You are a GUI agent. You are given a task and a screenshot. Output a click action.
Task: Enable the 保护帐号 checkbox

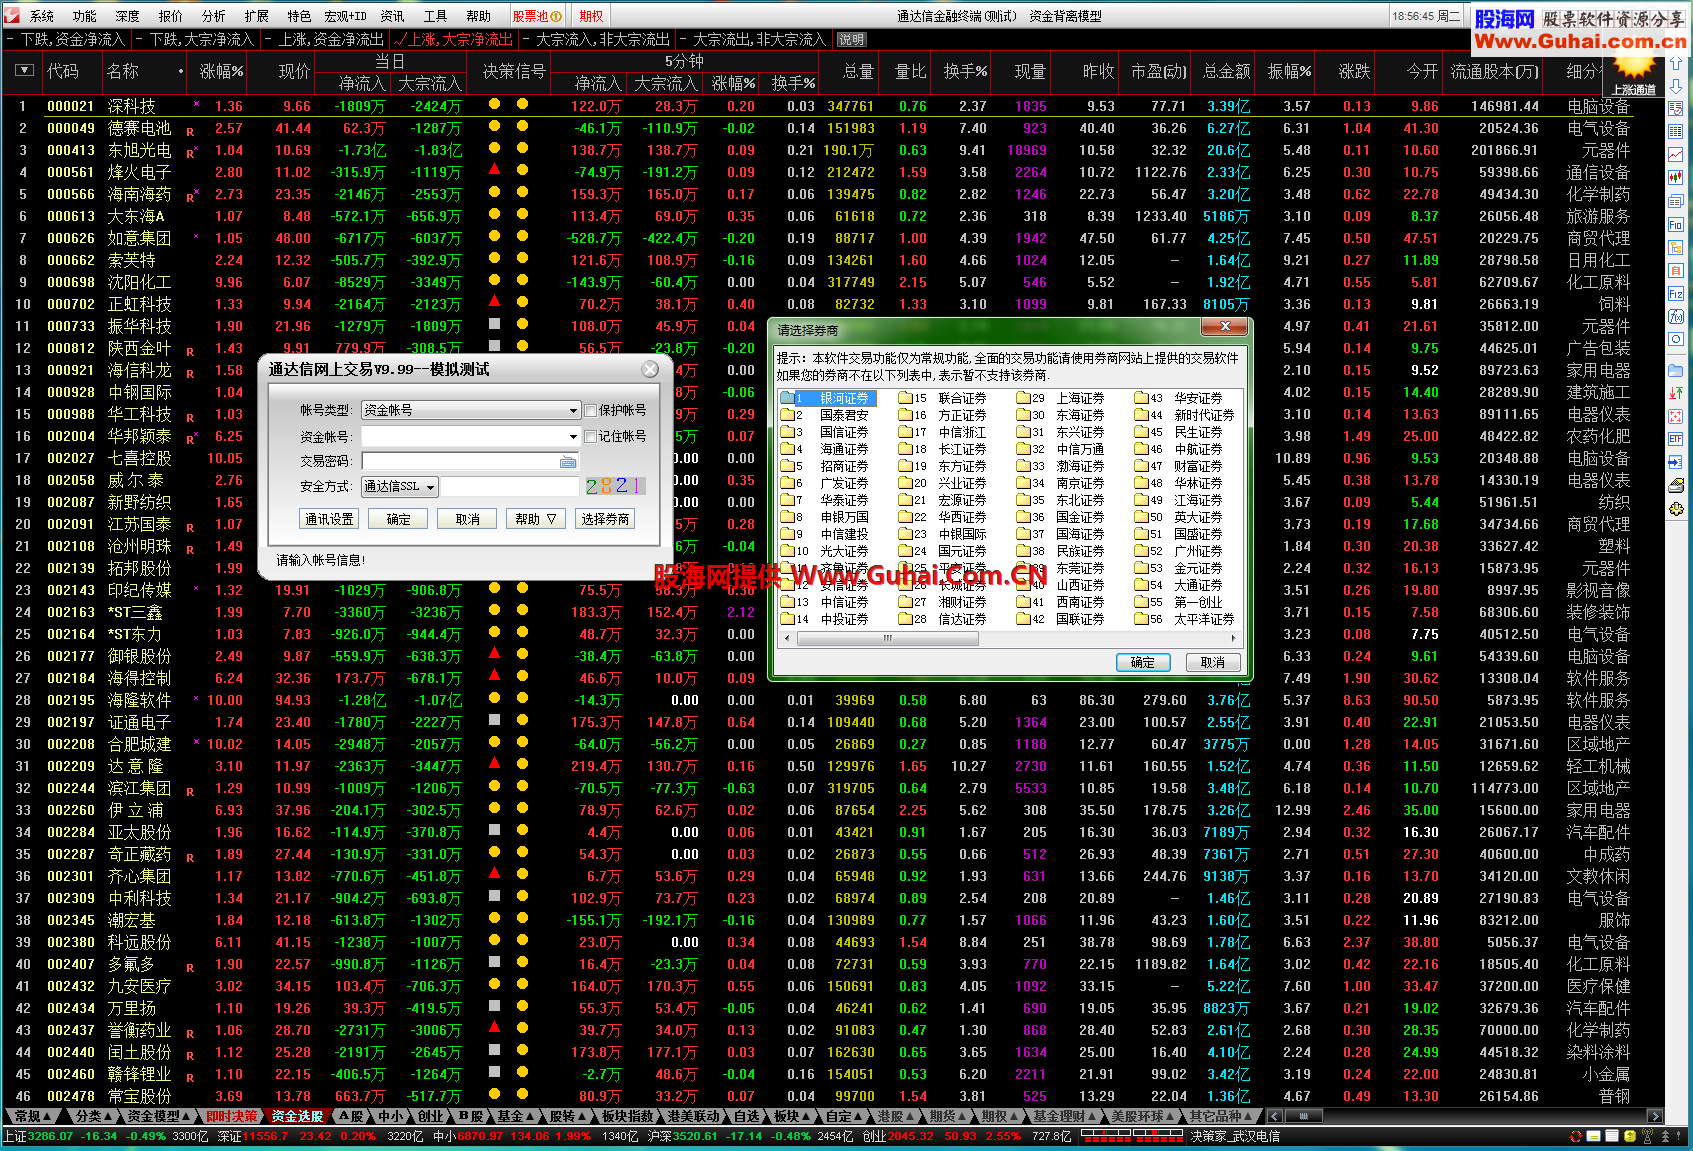click(x=591, y=410)
